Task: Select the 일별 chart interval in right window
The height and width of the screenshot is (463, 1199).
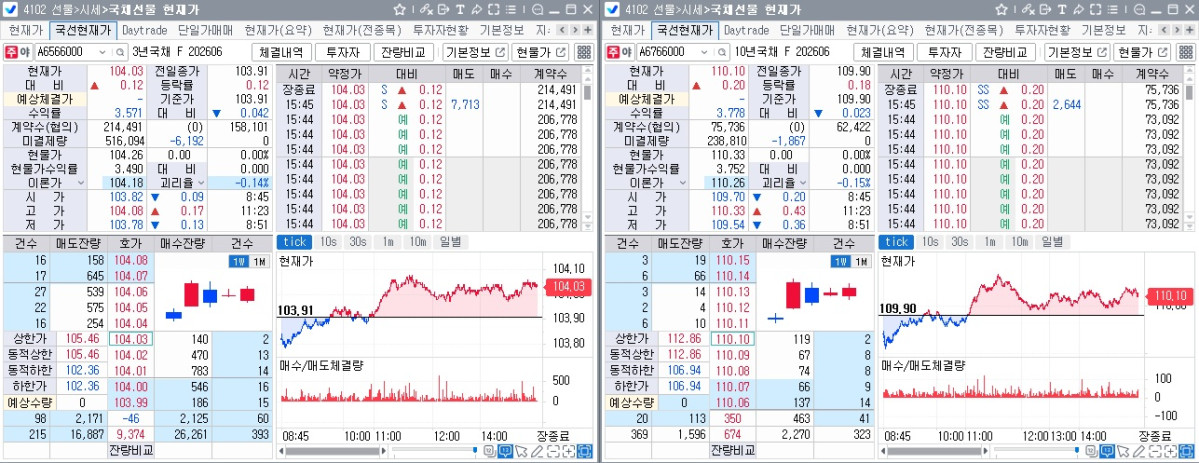Action: (x=1052, y=242)
